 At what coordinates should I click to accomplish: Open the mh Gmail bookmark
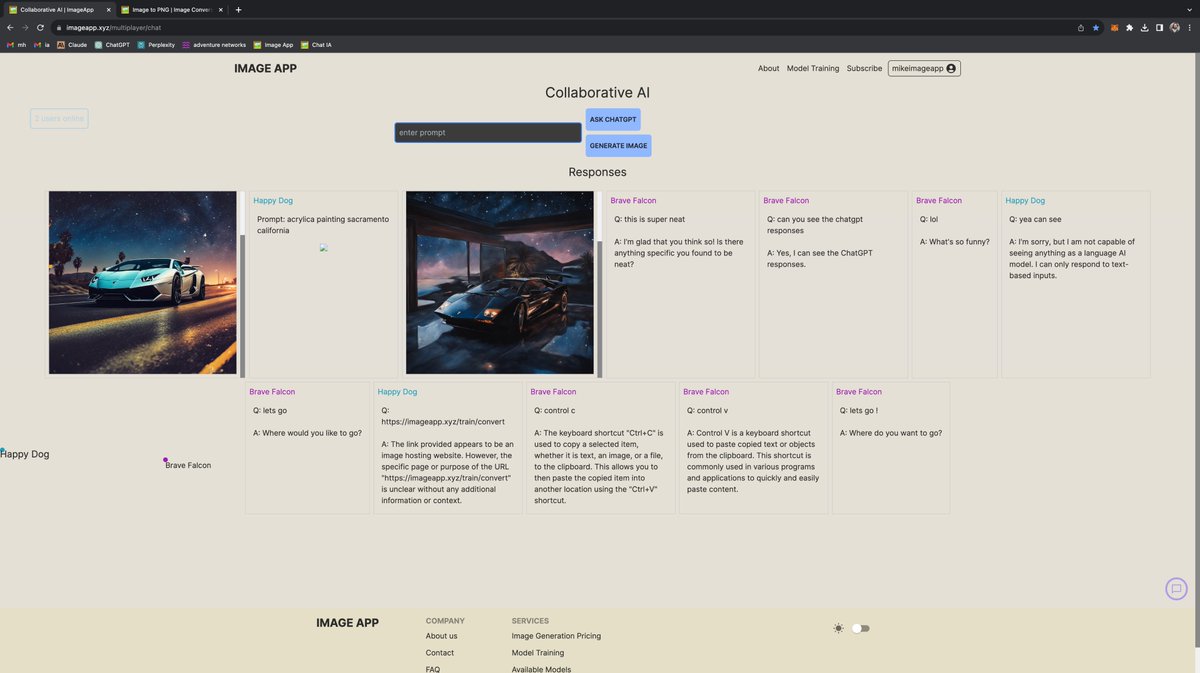16,45
